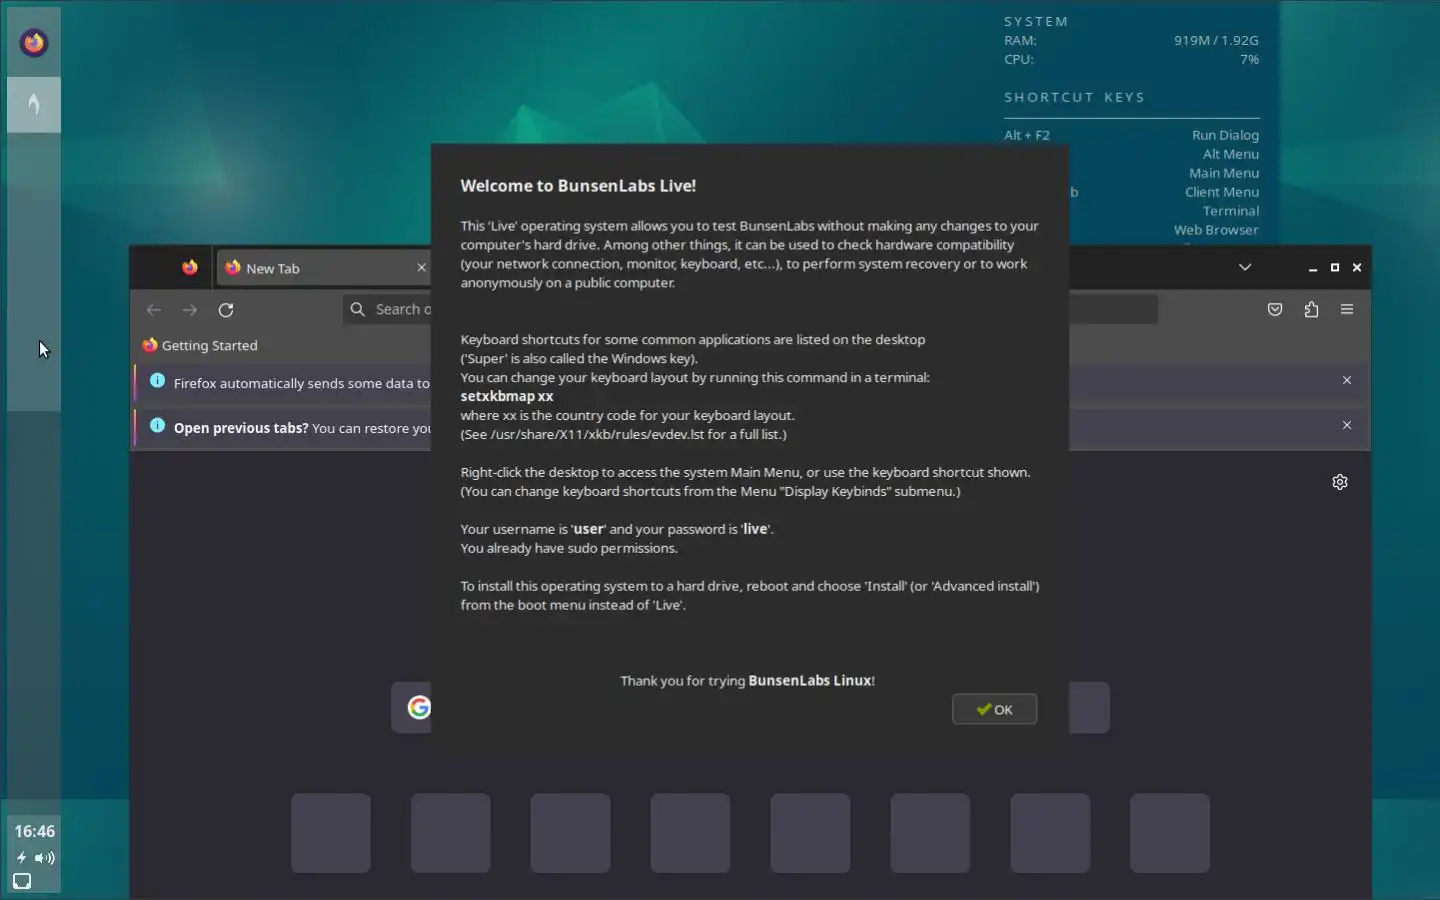Close the Firefox window
This screenshot has width=1440, height=900.
(x=1356, y=268)
